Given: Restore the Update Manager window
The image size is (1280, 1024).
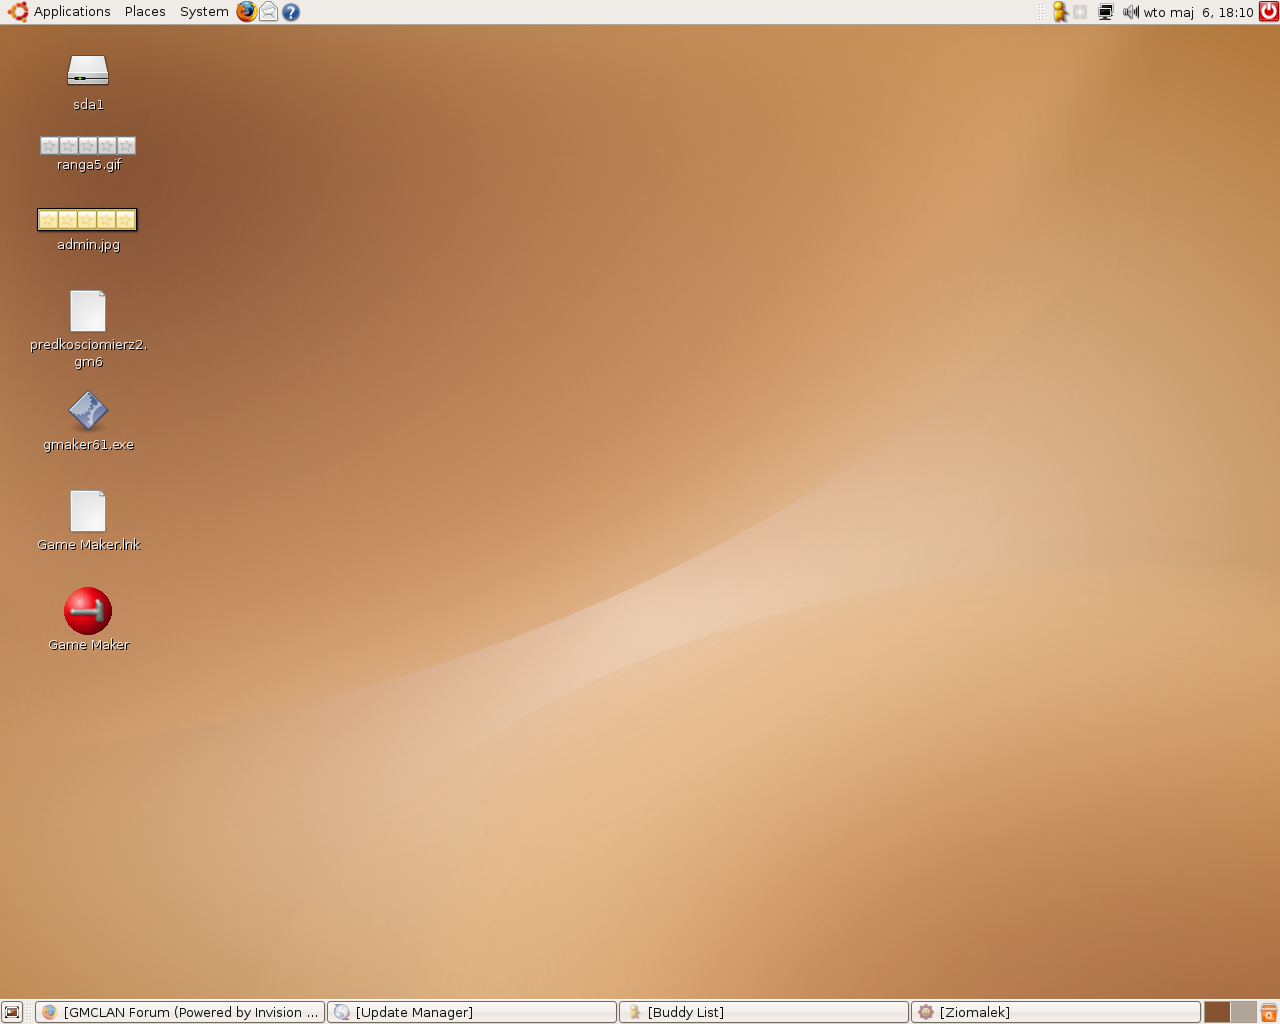Looking at the screenshot, I should click(472, 1012).
